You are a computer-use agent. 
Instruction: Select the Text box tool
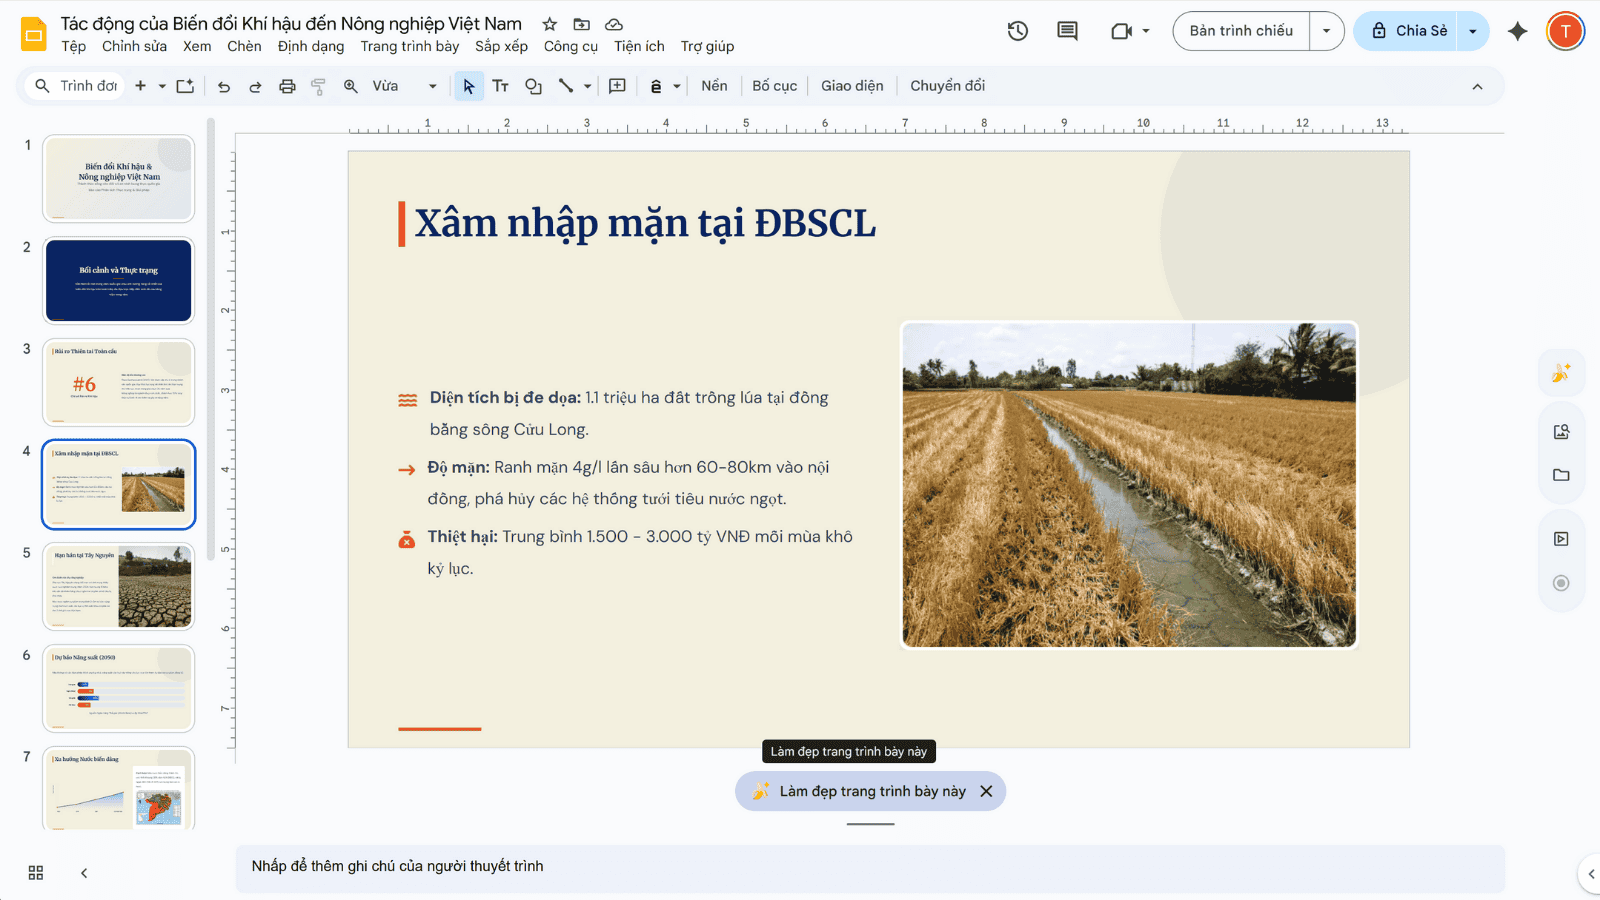(x=501, y=87)
